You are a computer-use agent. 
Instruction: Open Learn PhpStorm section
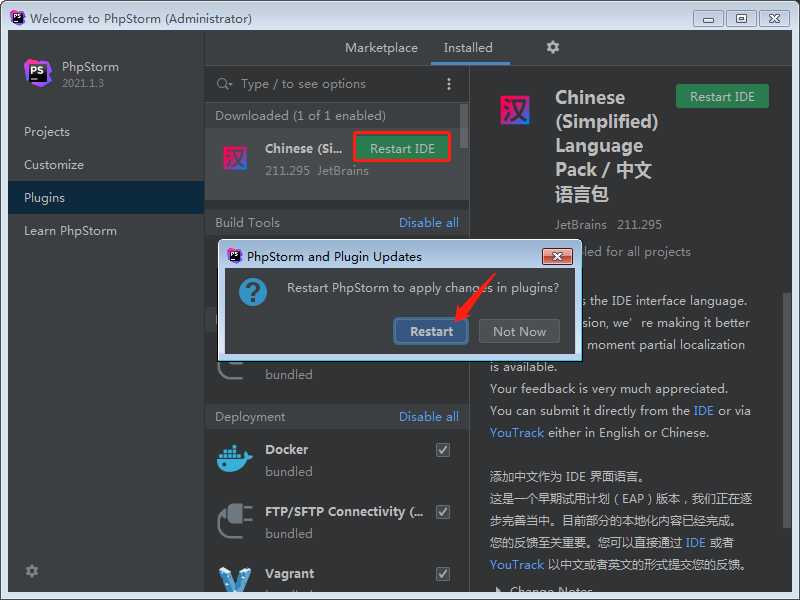point(106,231)
